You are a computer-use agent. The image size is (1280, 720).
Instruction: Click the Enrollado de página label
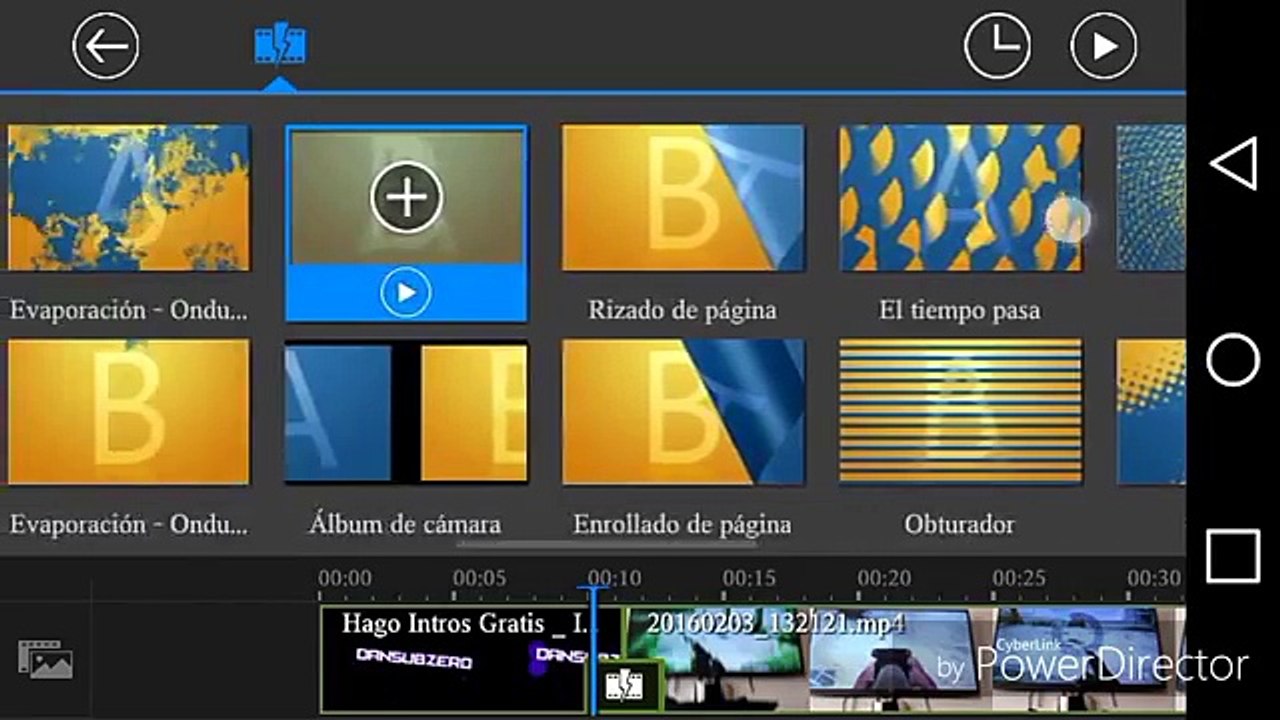point(682,524)
